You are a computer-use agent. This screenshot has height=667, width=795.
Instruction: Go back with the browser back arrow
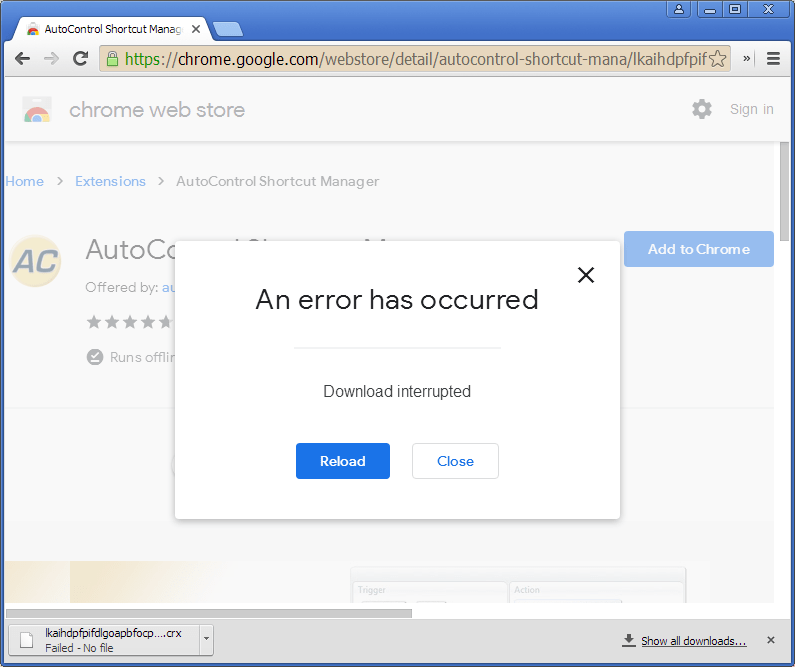[x=22, y=59]
